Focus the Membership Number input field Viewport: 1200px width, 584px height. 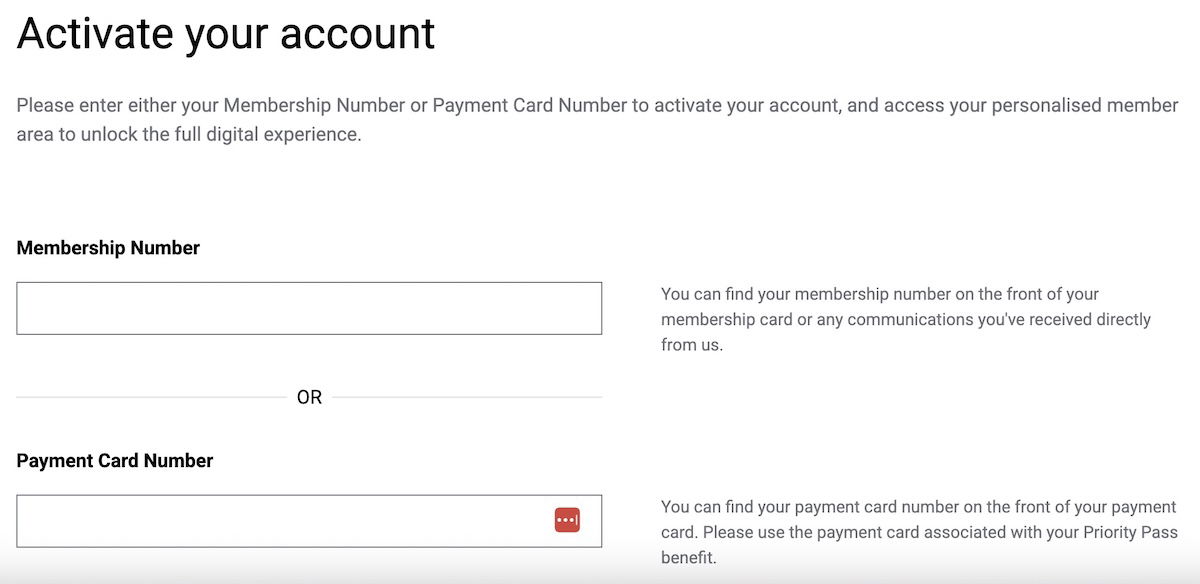[x=309, y=308]
